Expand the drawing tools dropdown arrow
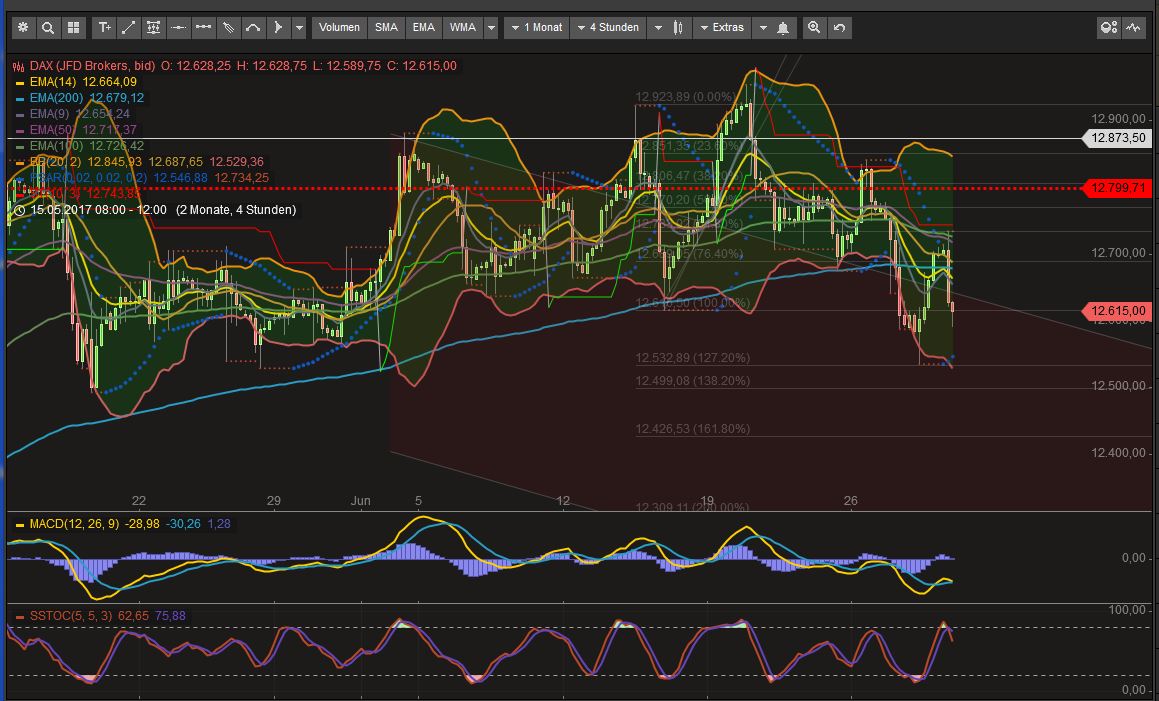 tap(298, 27)
